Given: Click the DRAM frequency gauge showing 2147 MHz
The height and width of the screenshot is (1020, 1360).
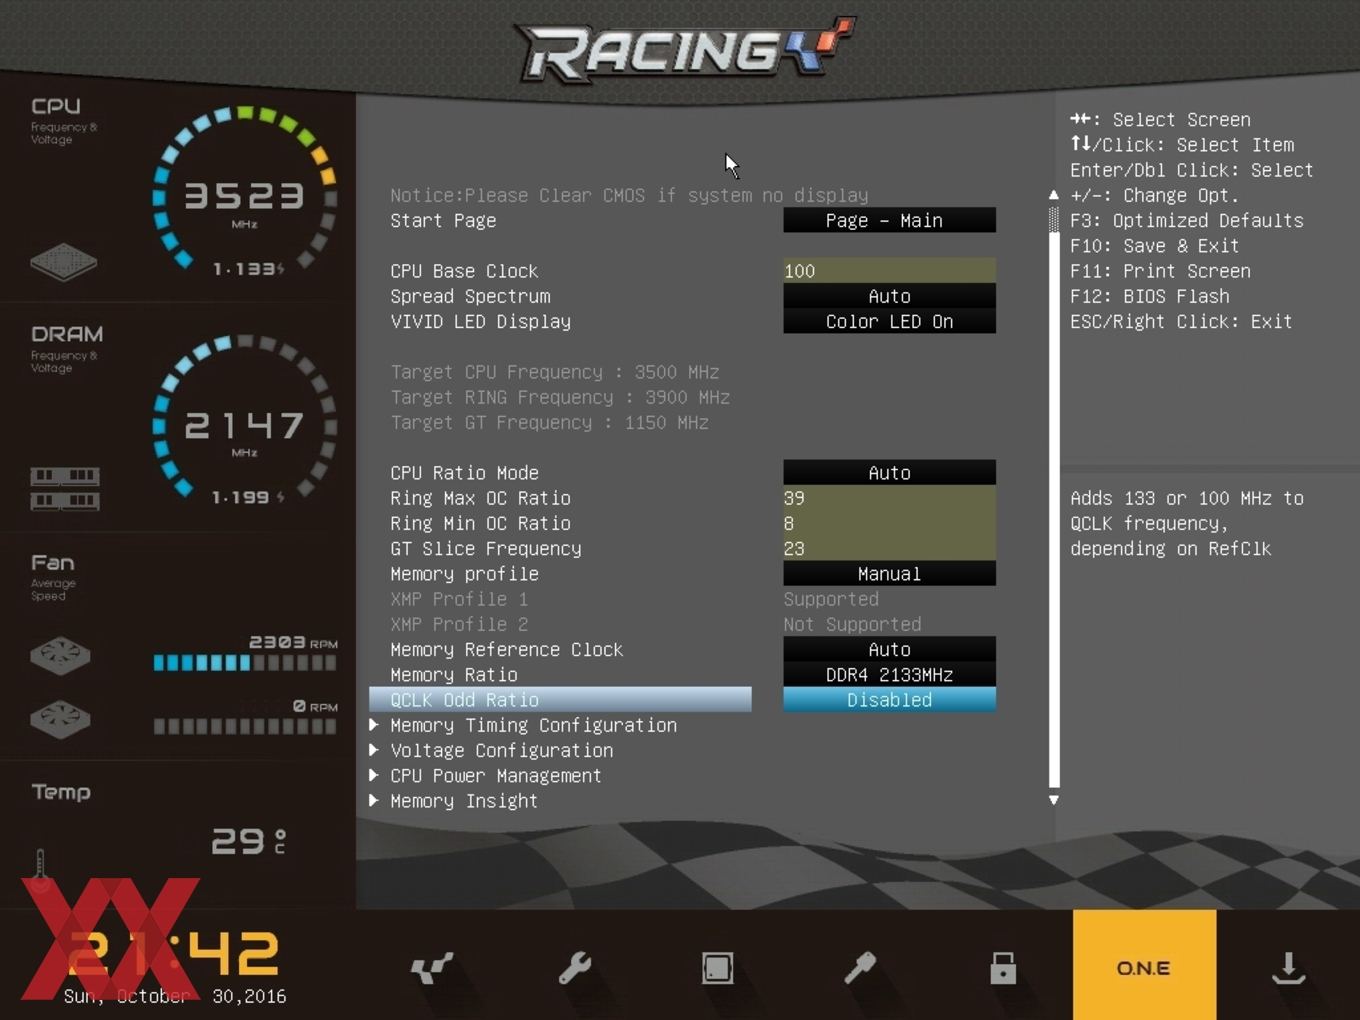Looking at the screenshot, I should tap(244, 418).
